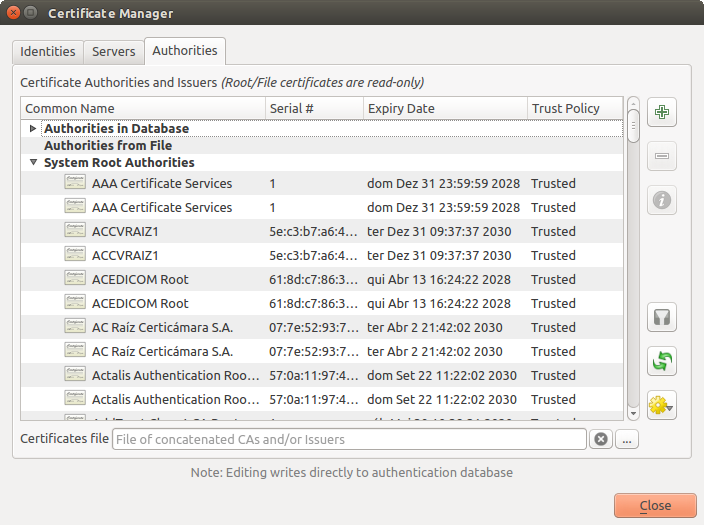Click the green plus add certificate icon
Image resolution: width=704 pixels, height=525 pixels.
(661, 113)
